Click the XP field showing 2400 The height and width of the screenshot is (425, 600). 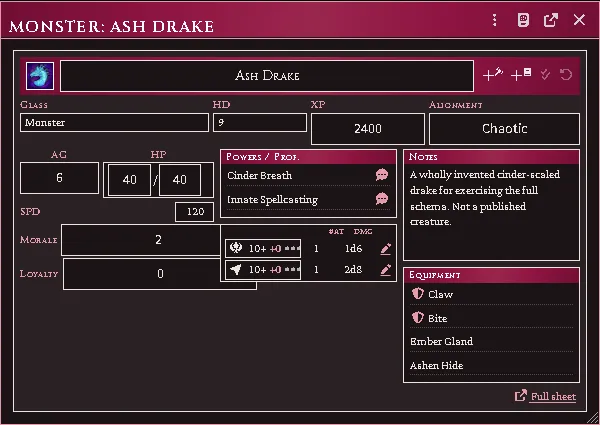point(368,129)
